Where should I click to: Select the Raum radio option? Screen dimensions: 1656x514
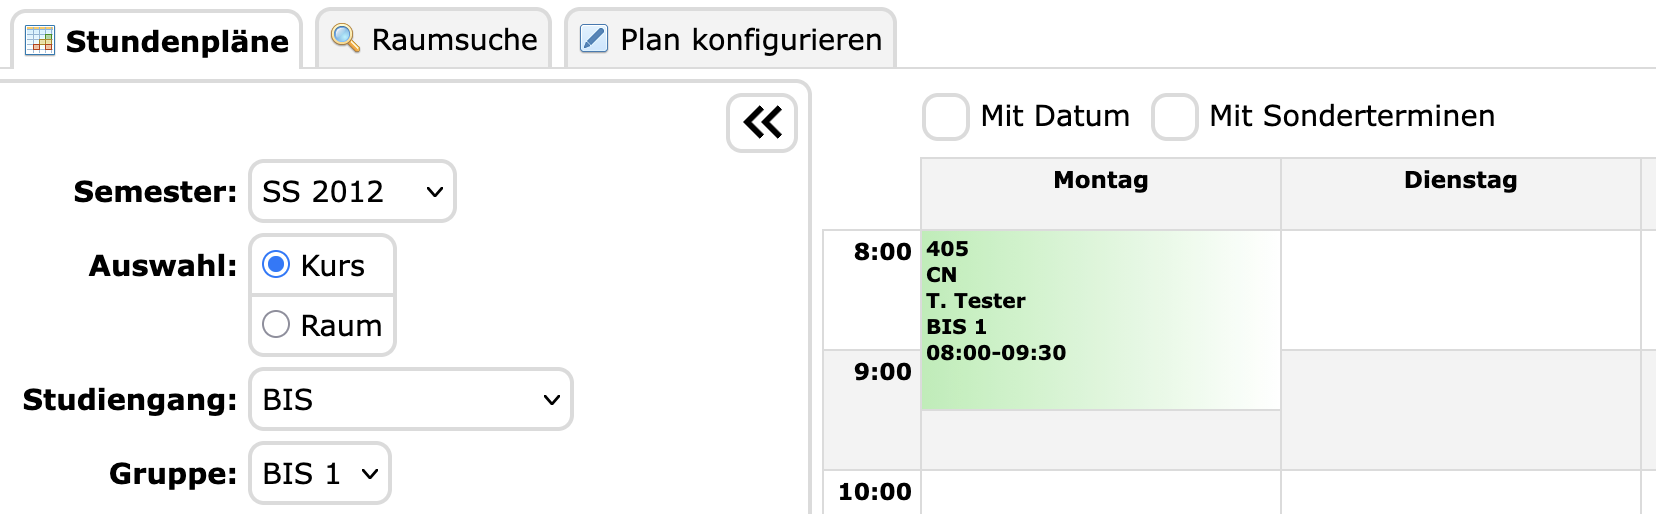(x=276, y=325)
